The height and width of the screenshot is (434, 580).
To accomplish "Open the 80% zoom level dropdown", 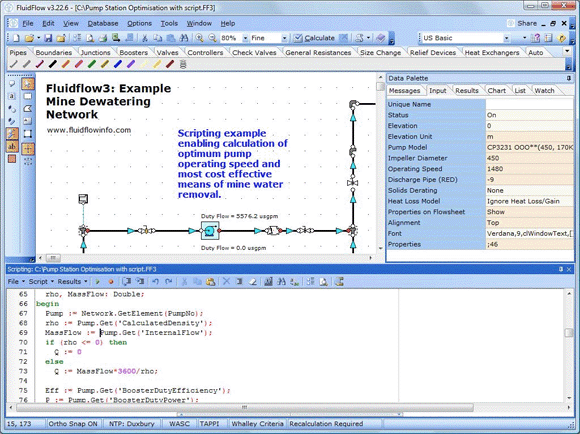I will coord(245,38).
